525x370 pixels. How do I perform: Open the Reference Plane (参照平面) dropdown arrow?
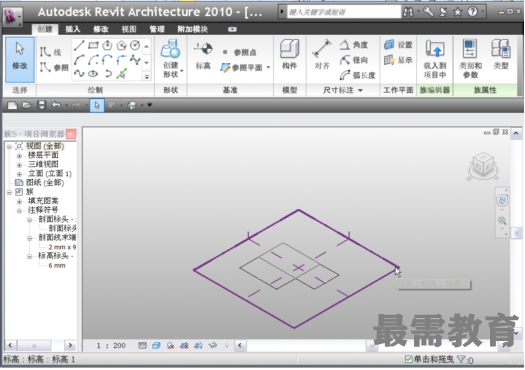coord(268,67)
